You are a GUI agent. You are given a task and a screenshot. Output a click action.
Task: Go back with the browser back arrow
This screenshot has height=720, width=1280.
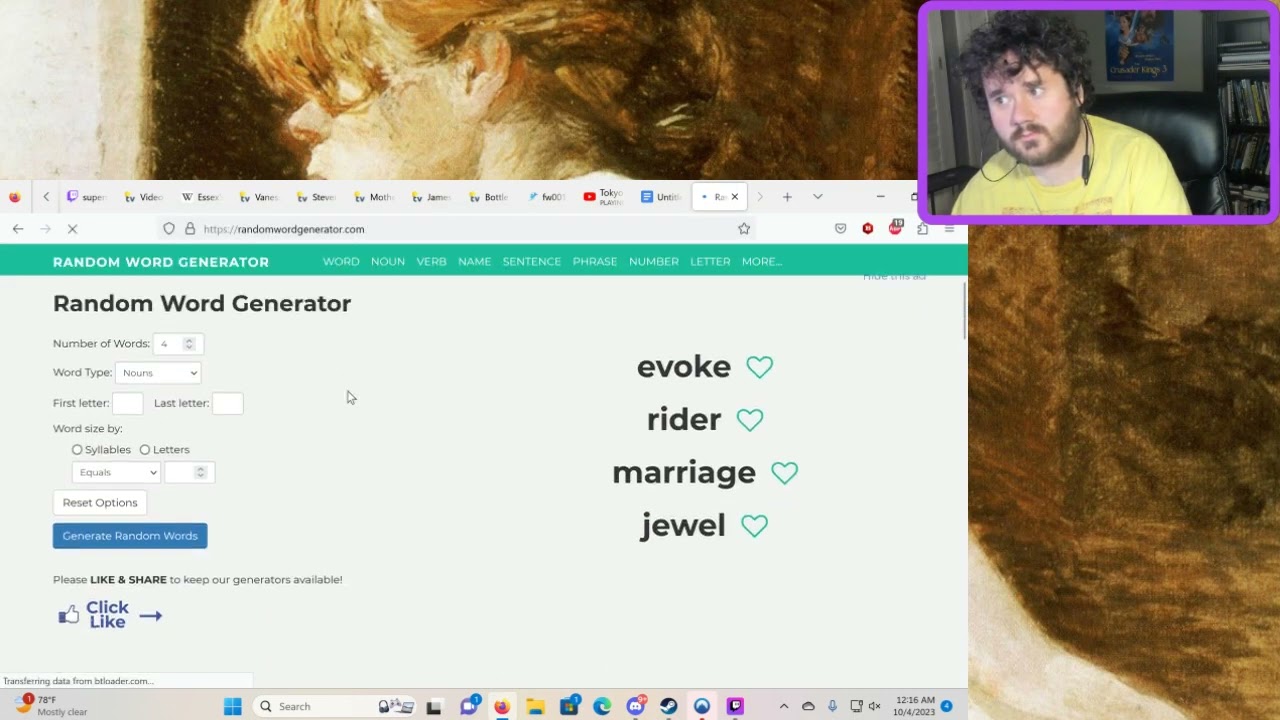point(18,229)
